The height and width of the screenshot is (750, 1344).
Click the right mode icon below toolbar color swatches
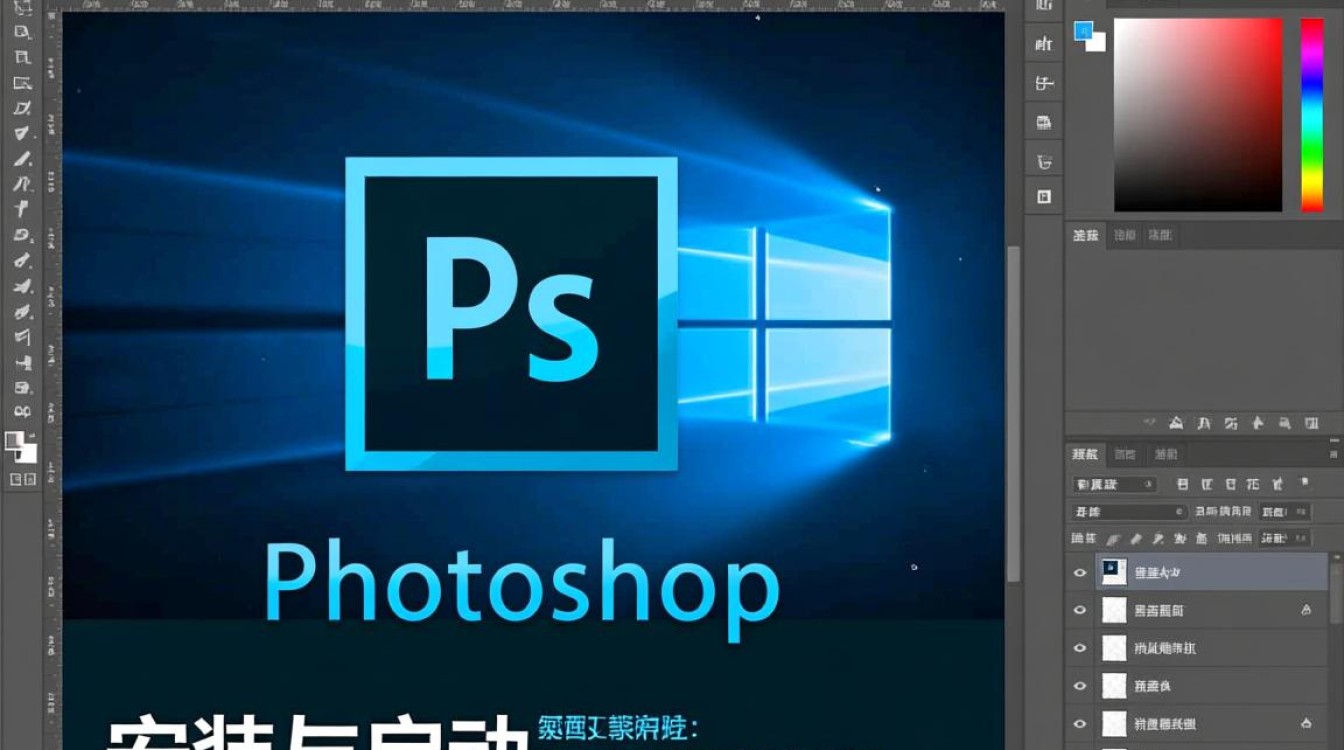pos(30,479)
